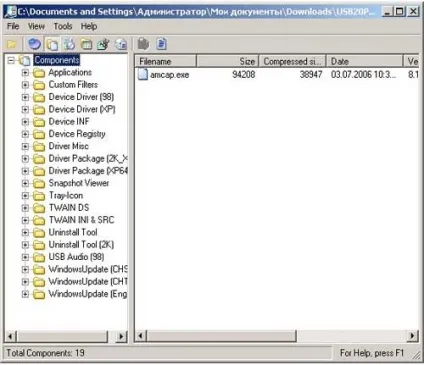
Task: Open the Tools menu
Action: coord(63,26)
